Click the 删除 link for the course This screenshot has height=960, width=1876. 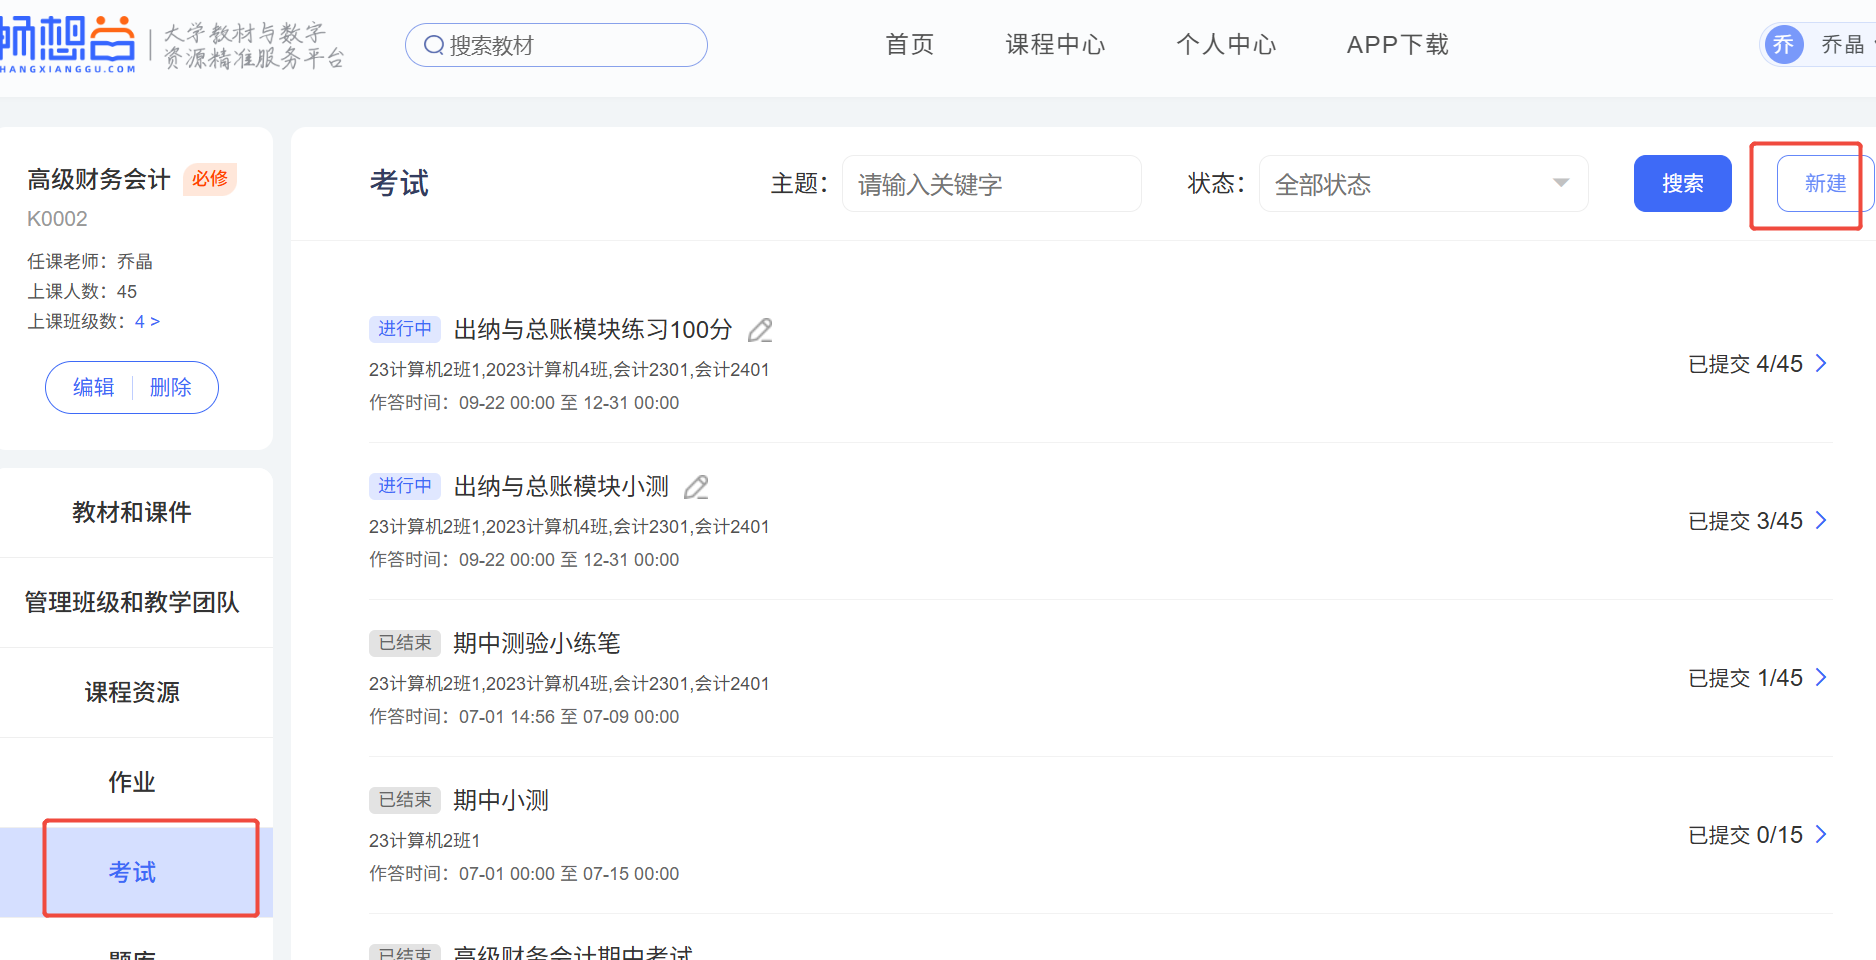coord(170,387)
